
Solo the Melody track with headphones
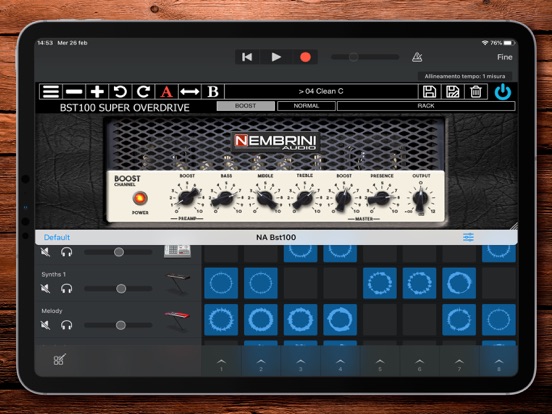[x=67, y=325]
